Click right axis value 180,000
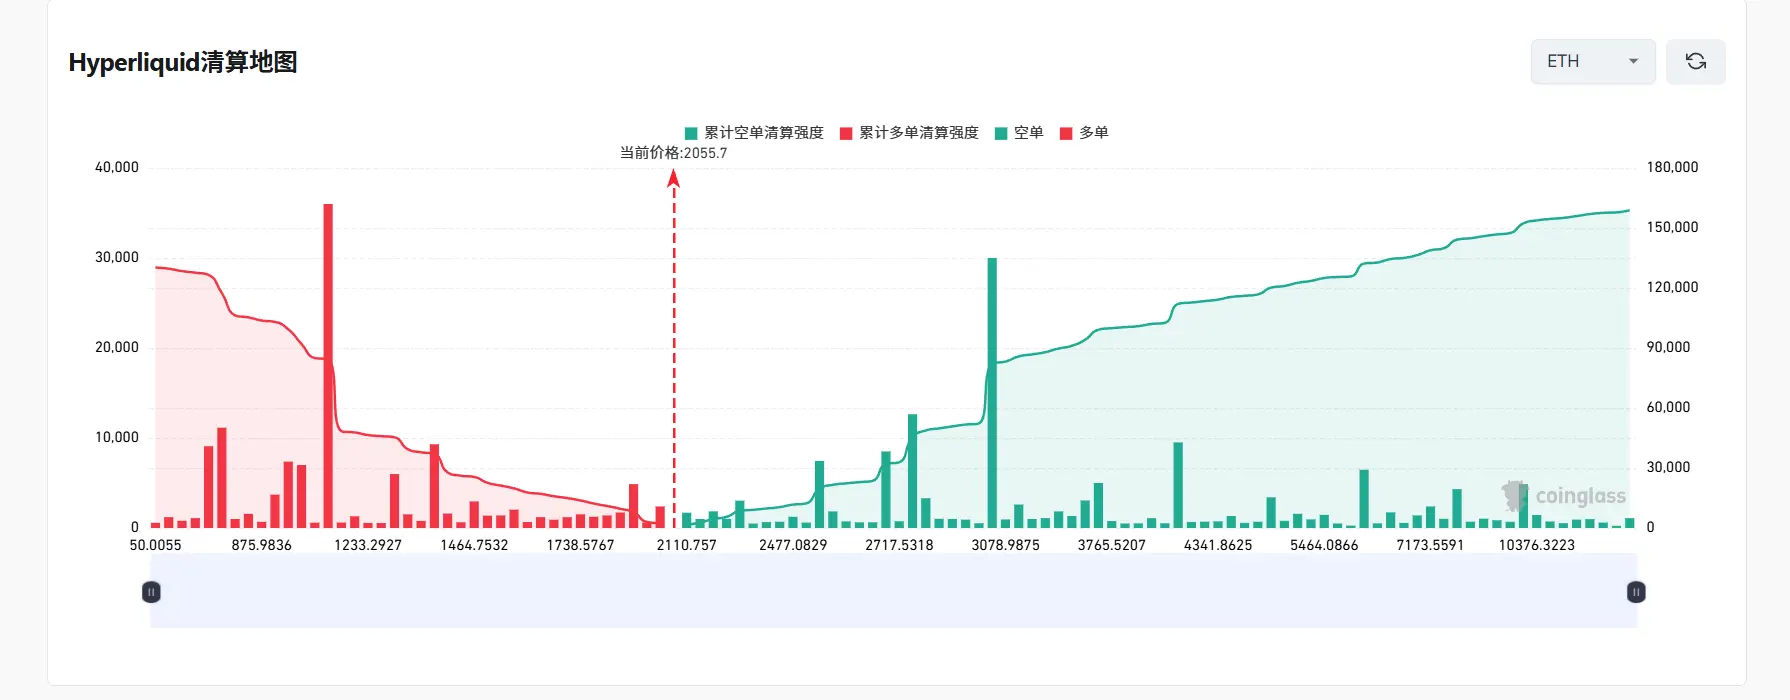The height and width of the screenshot is (700, 1790). click(1672, 167)
